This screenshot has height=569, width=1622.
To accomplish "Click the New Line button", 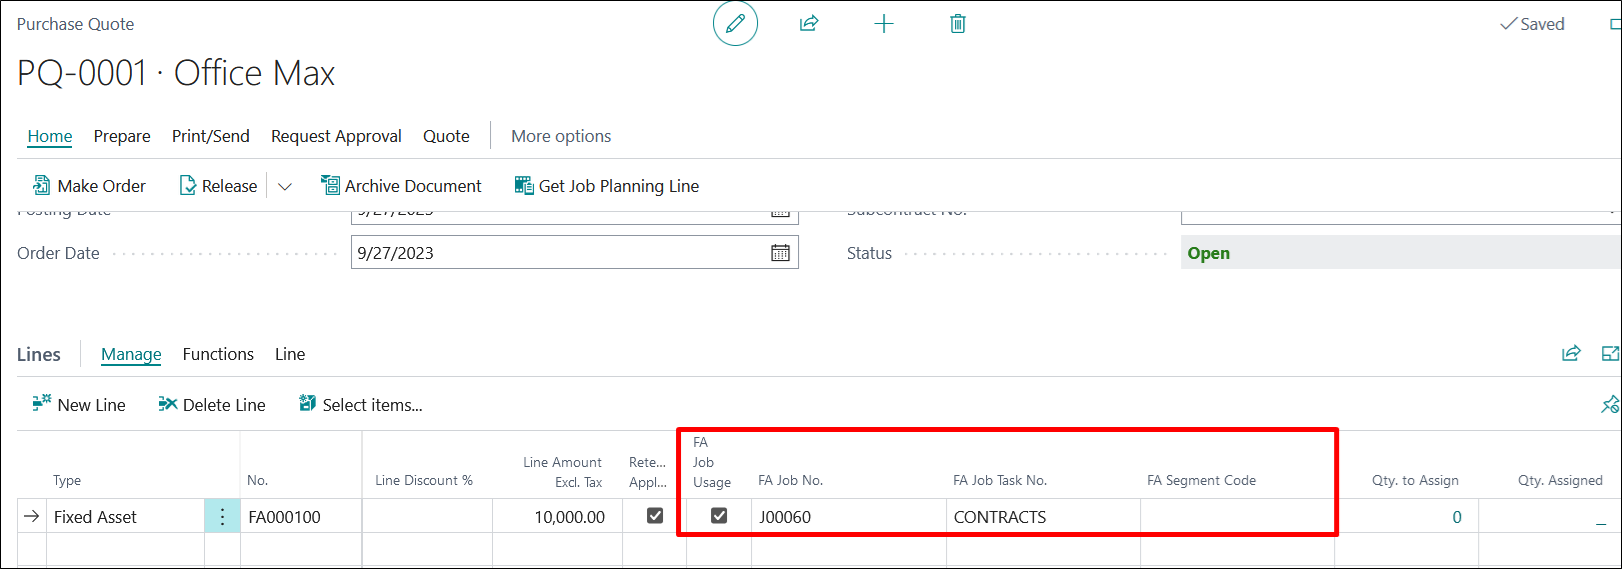I will [x=80, y=405].
